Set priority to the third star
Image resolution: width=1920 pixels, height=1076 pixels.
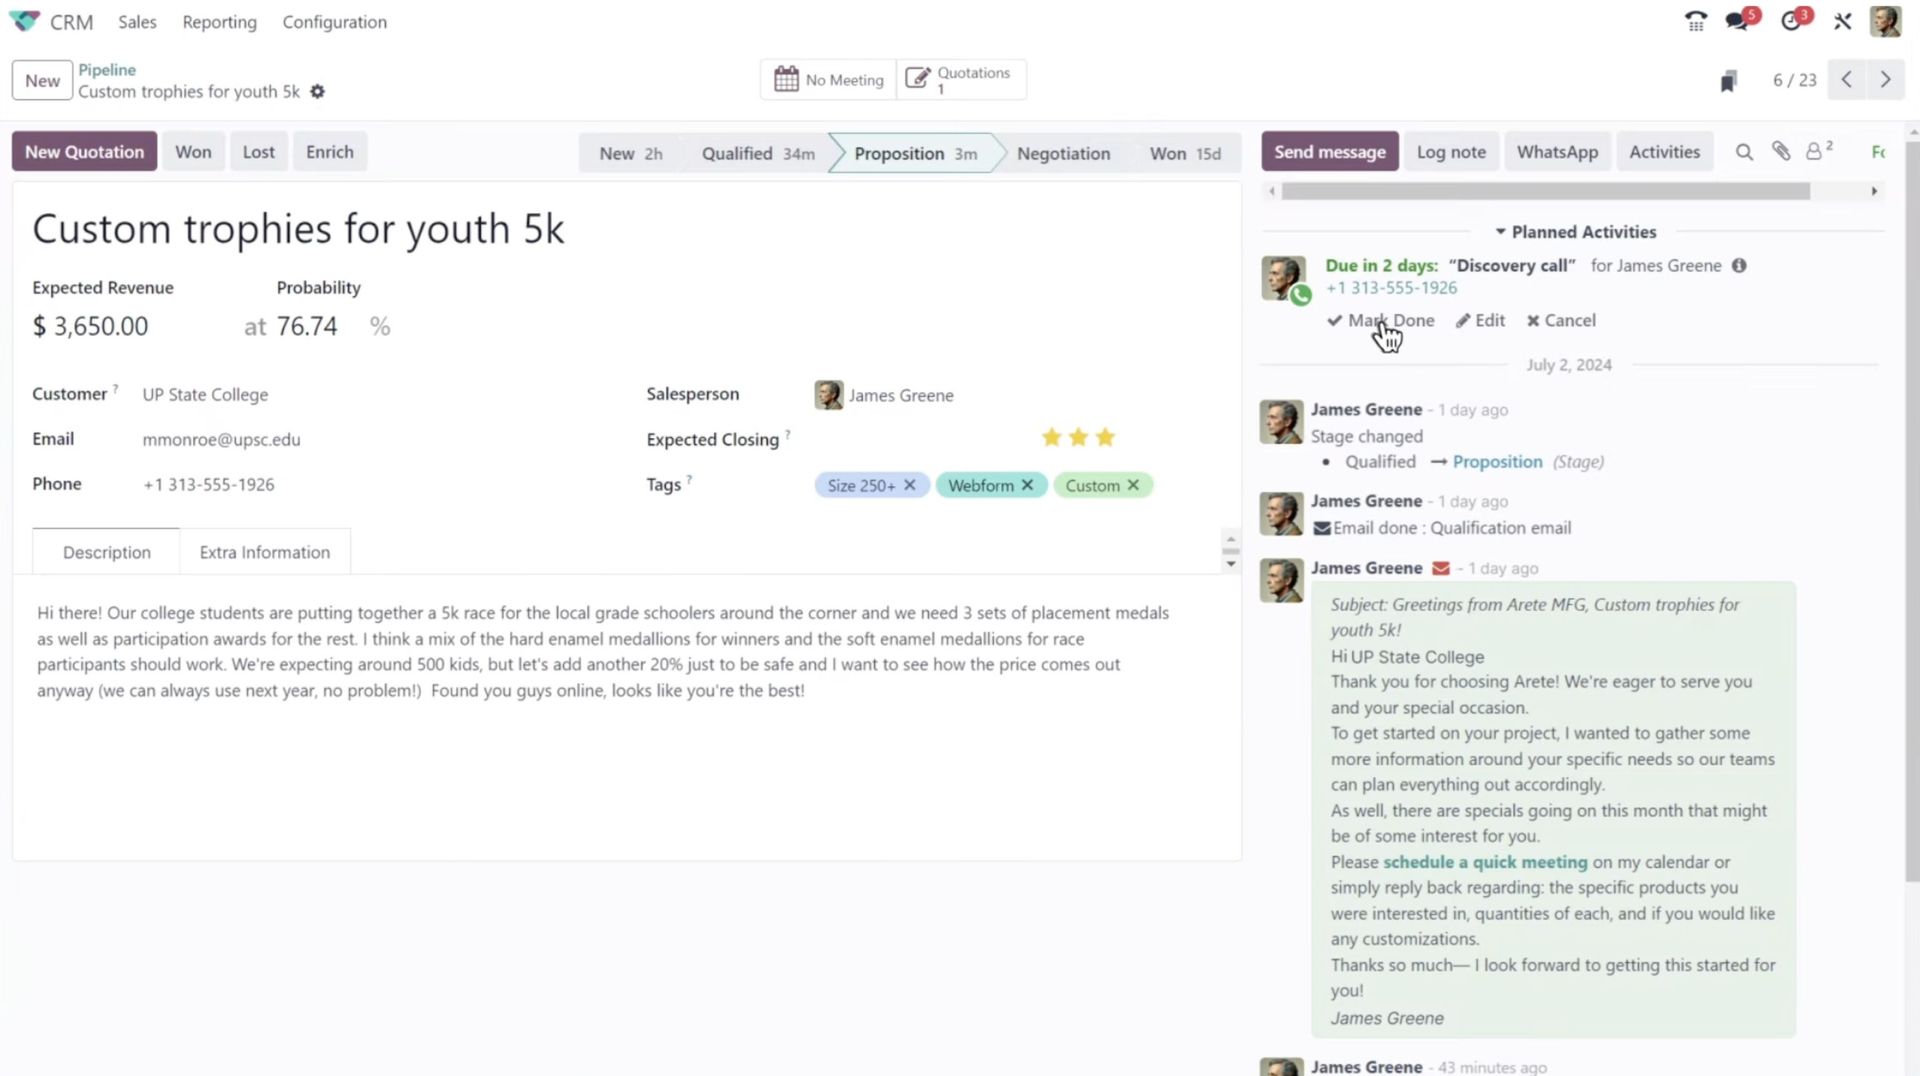coord(1105,438)
